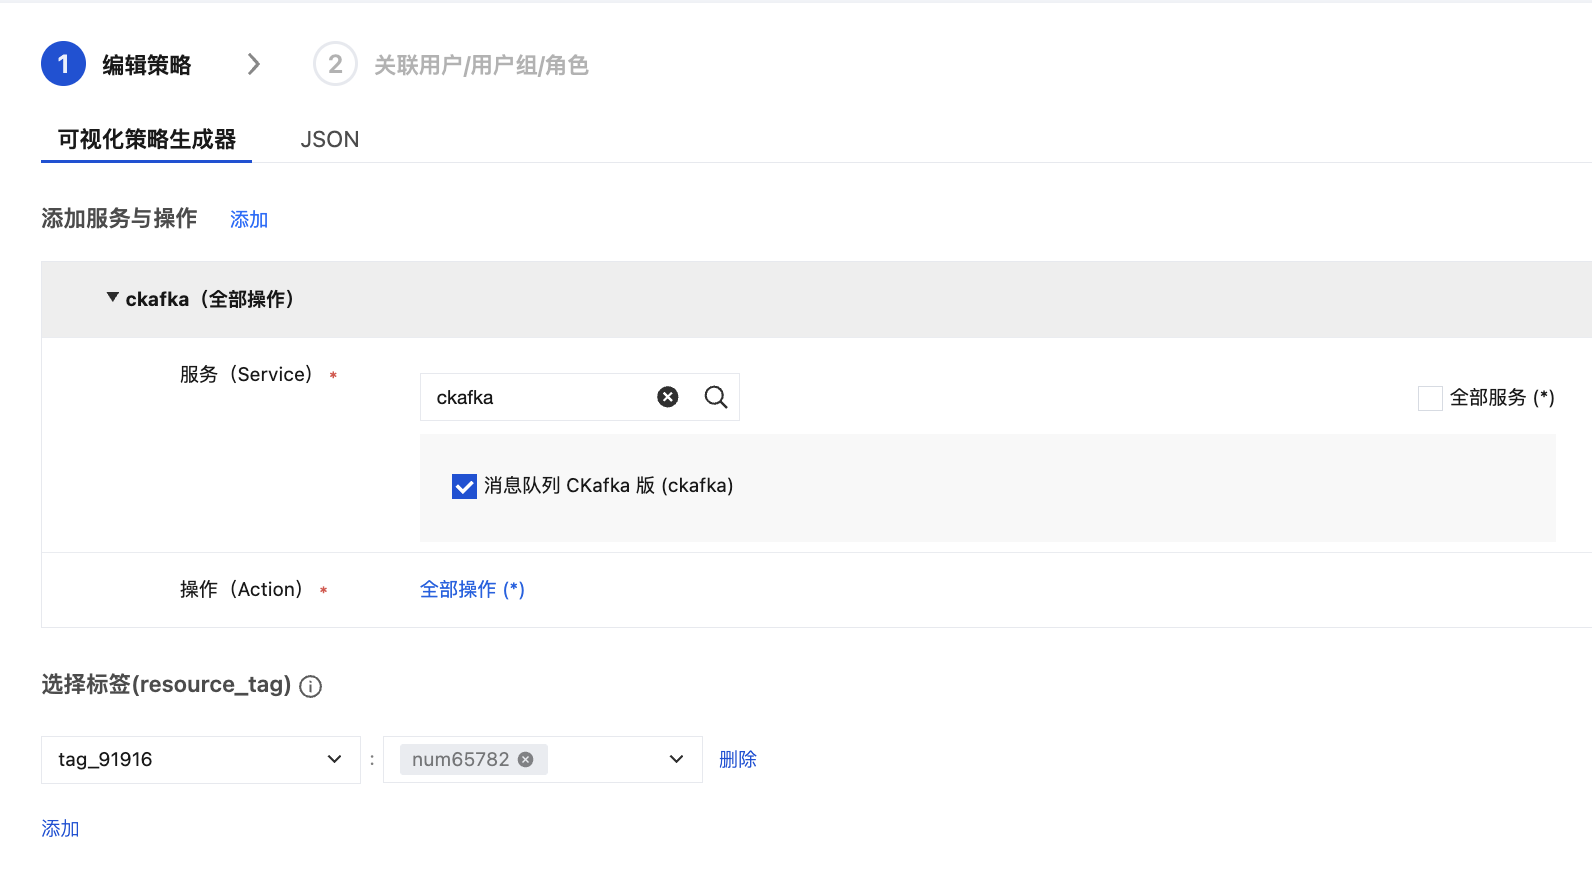This screenshot has width=1592, height=870.
Task: Click the arrow between wizard steps
Action: coord(254,64)
